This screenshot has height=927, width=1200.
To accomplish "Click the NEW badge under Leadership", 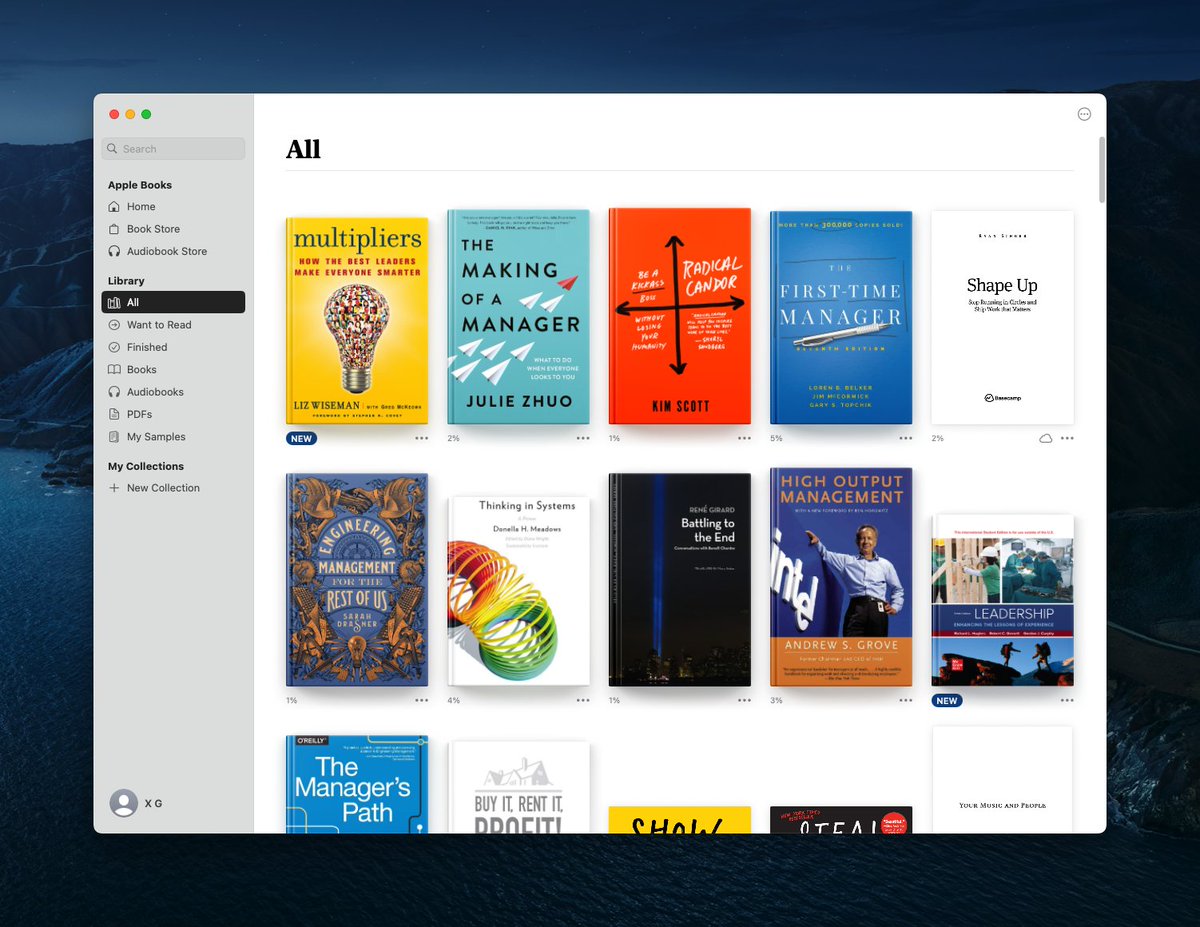I will pos(947,701).
